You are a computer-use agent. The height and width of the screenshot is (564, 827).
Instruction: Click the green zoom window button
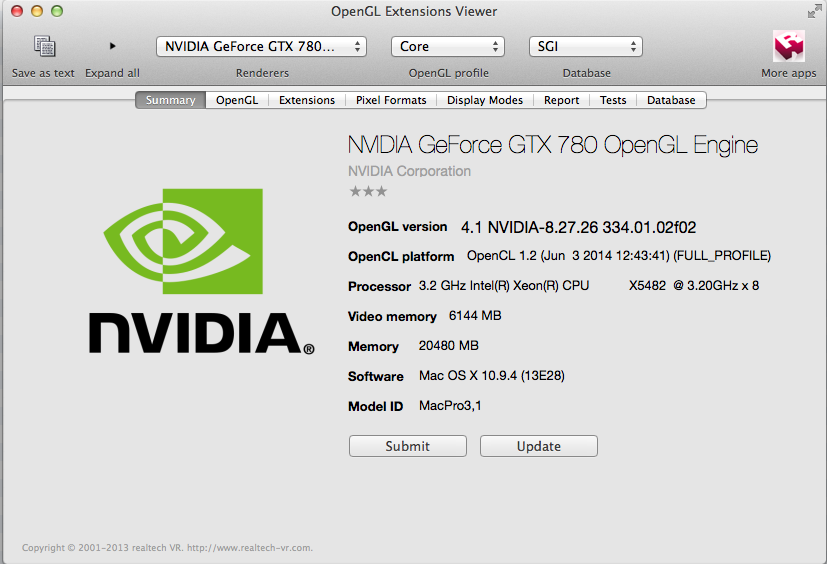57,11
